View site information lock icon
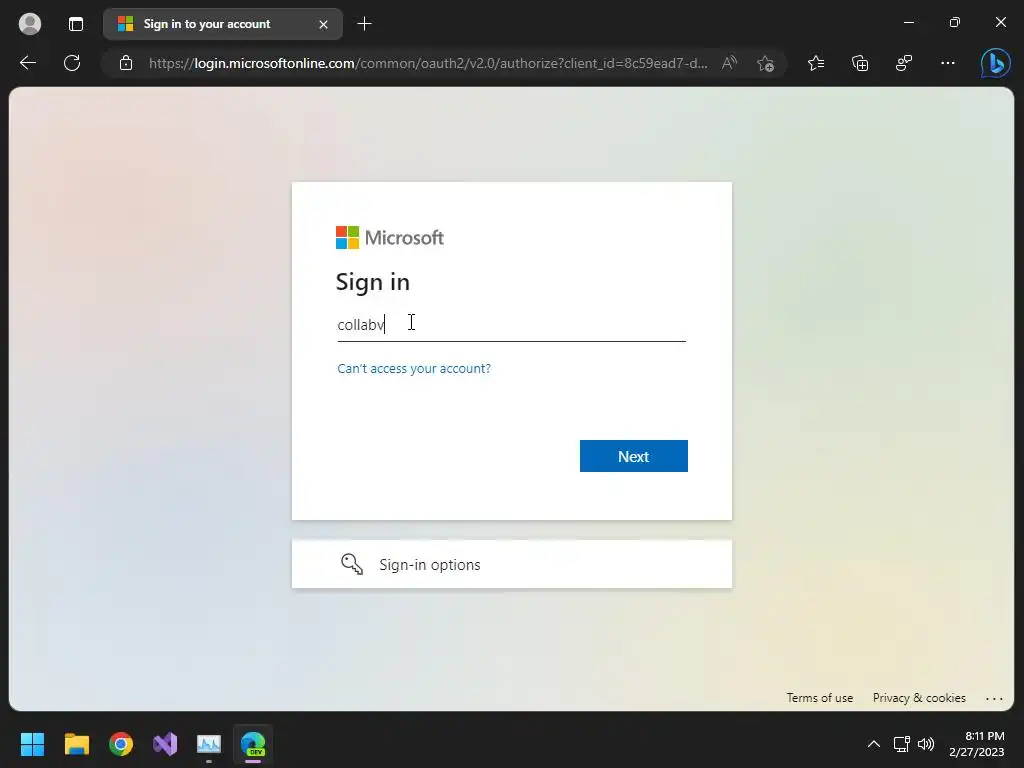Screen dimensions: 1024x768 (126, 63)
